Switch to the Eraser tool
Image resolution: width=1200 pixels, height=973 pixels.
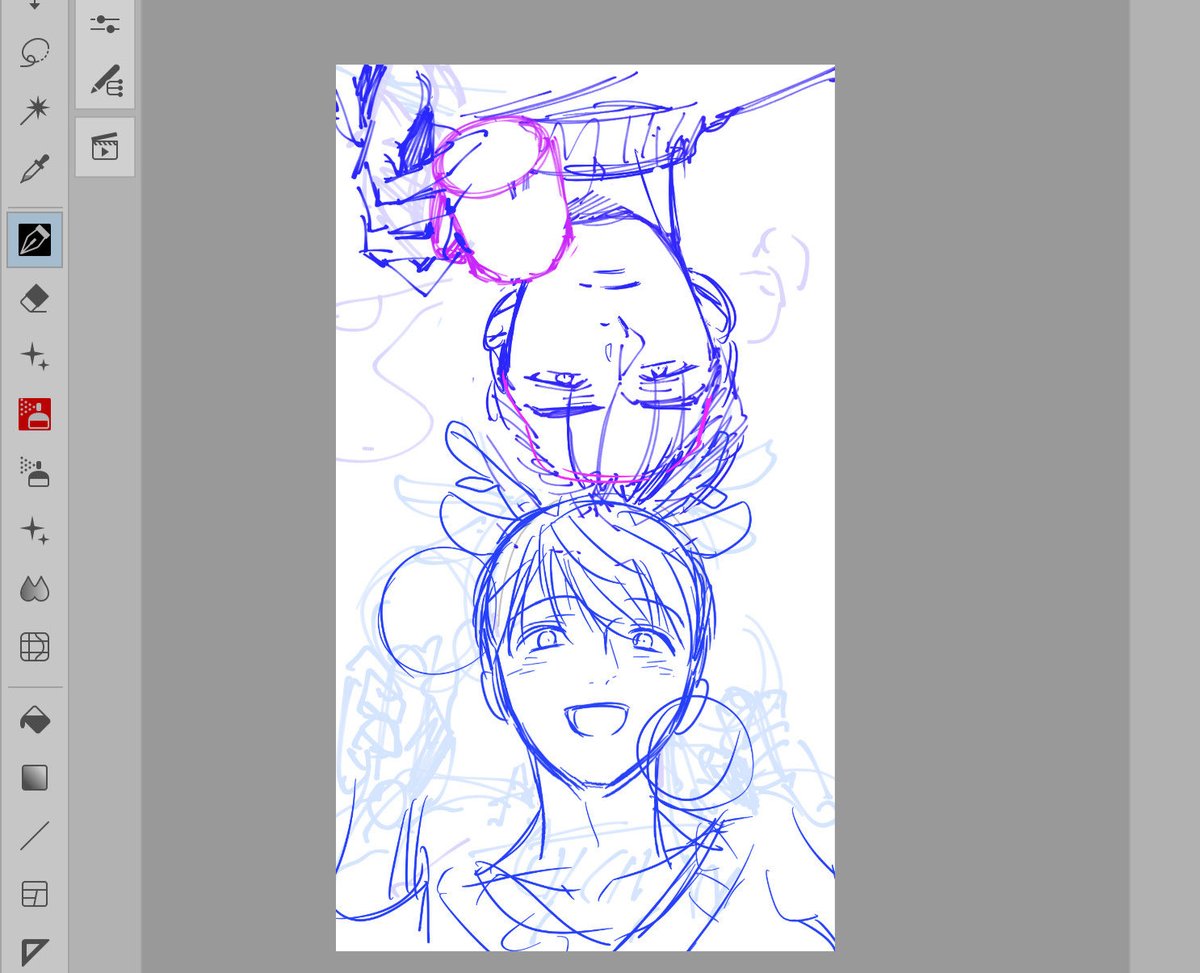35,298
